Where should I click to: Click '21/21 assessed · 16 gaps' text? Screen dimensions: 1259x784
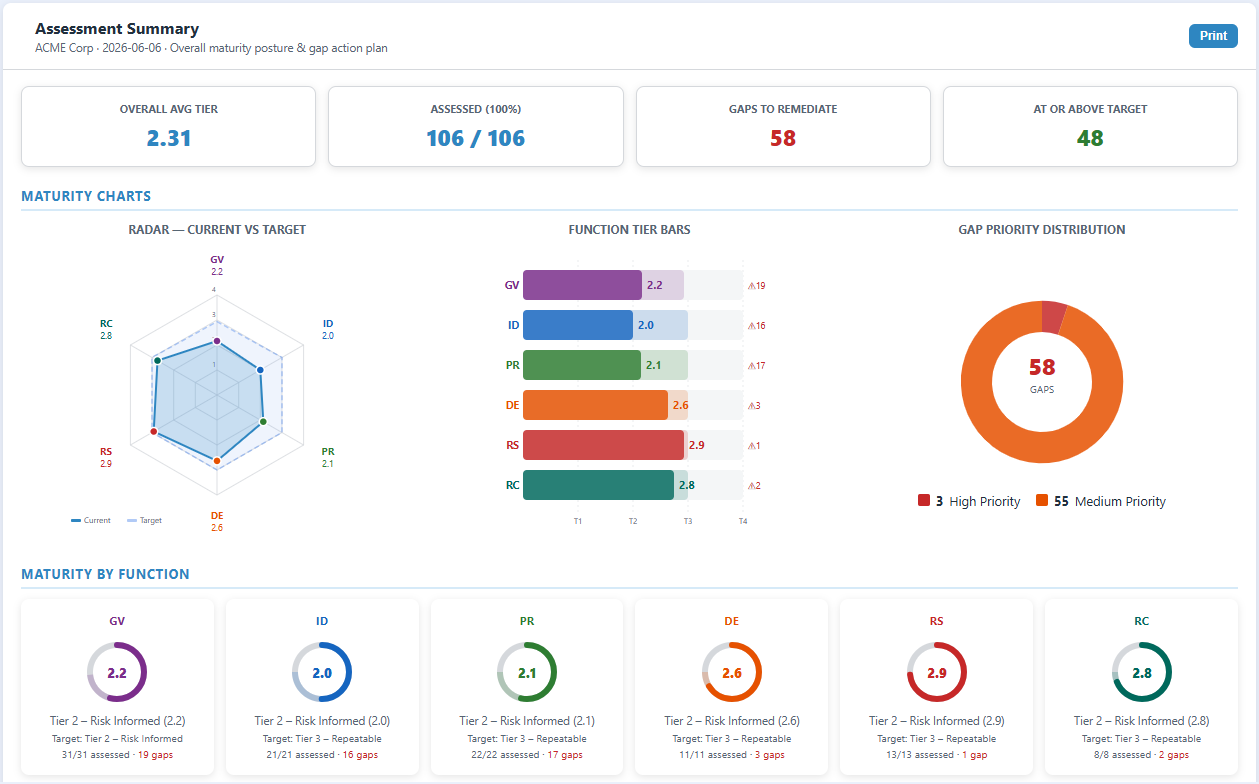tap(322, 755)
